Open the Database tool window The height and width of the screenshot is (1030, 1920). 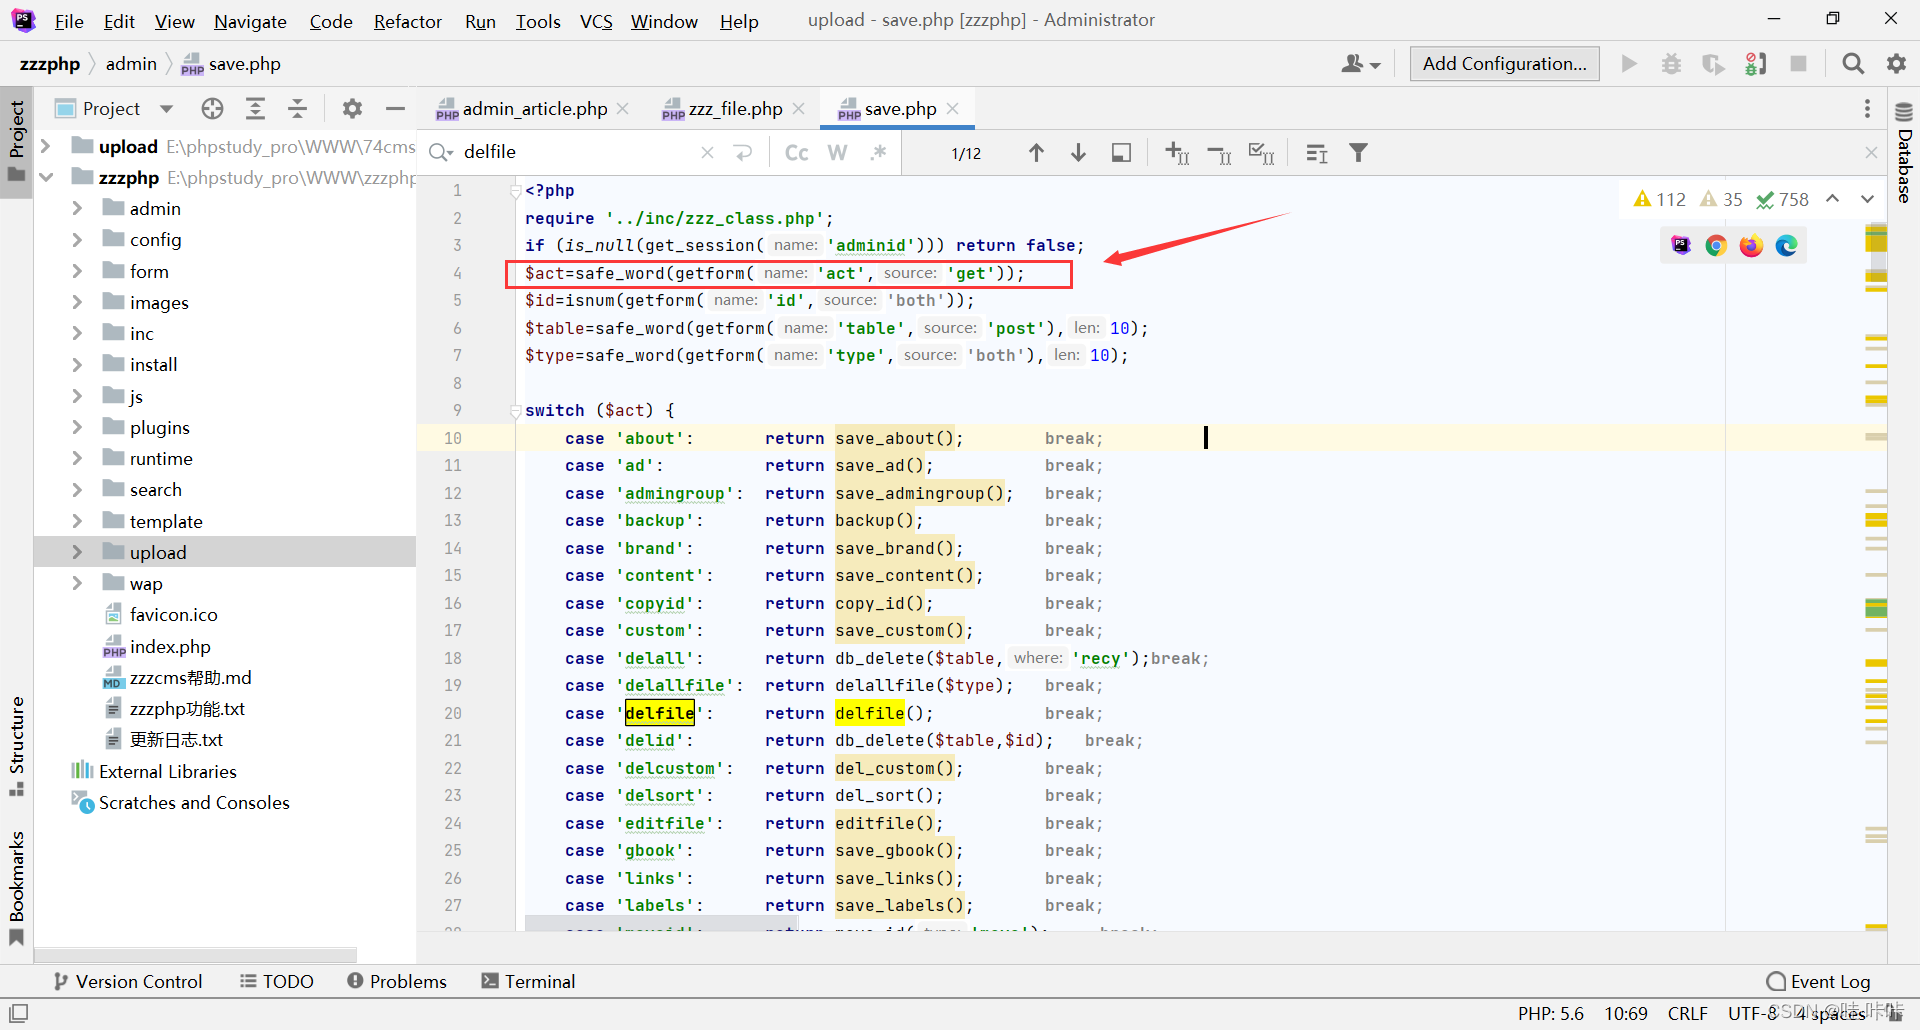pos(1904,151)
